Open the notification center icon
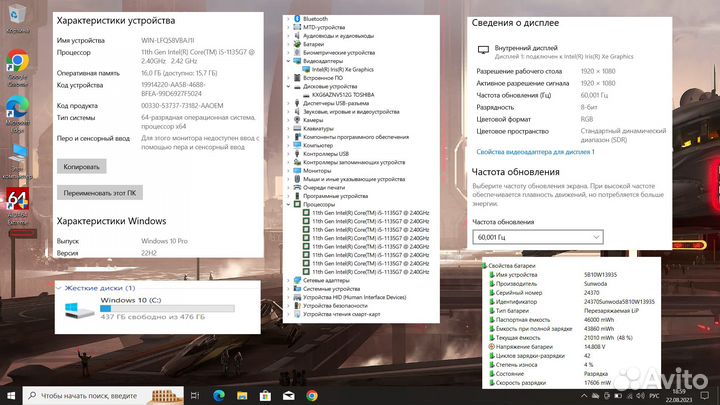The height and width of the screenshot is (405, 720). [x=705, y=395]
